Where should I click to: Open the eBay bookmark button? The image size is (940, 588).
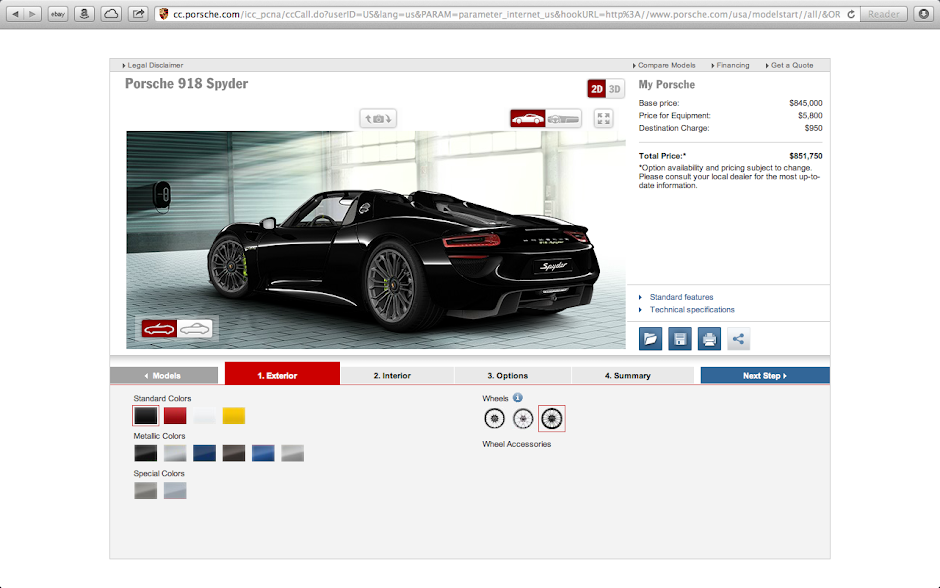click(58, 14)
